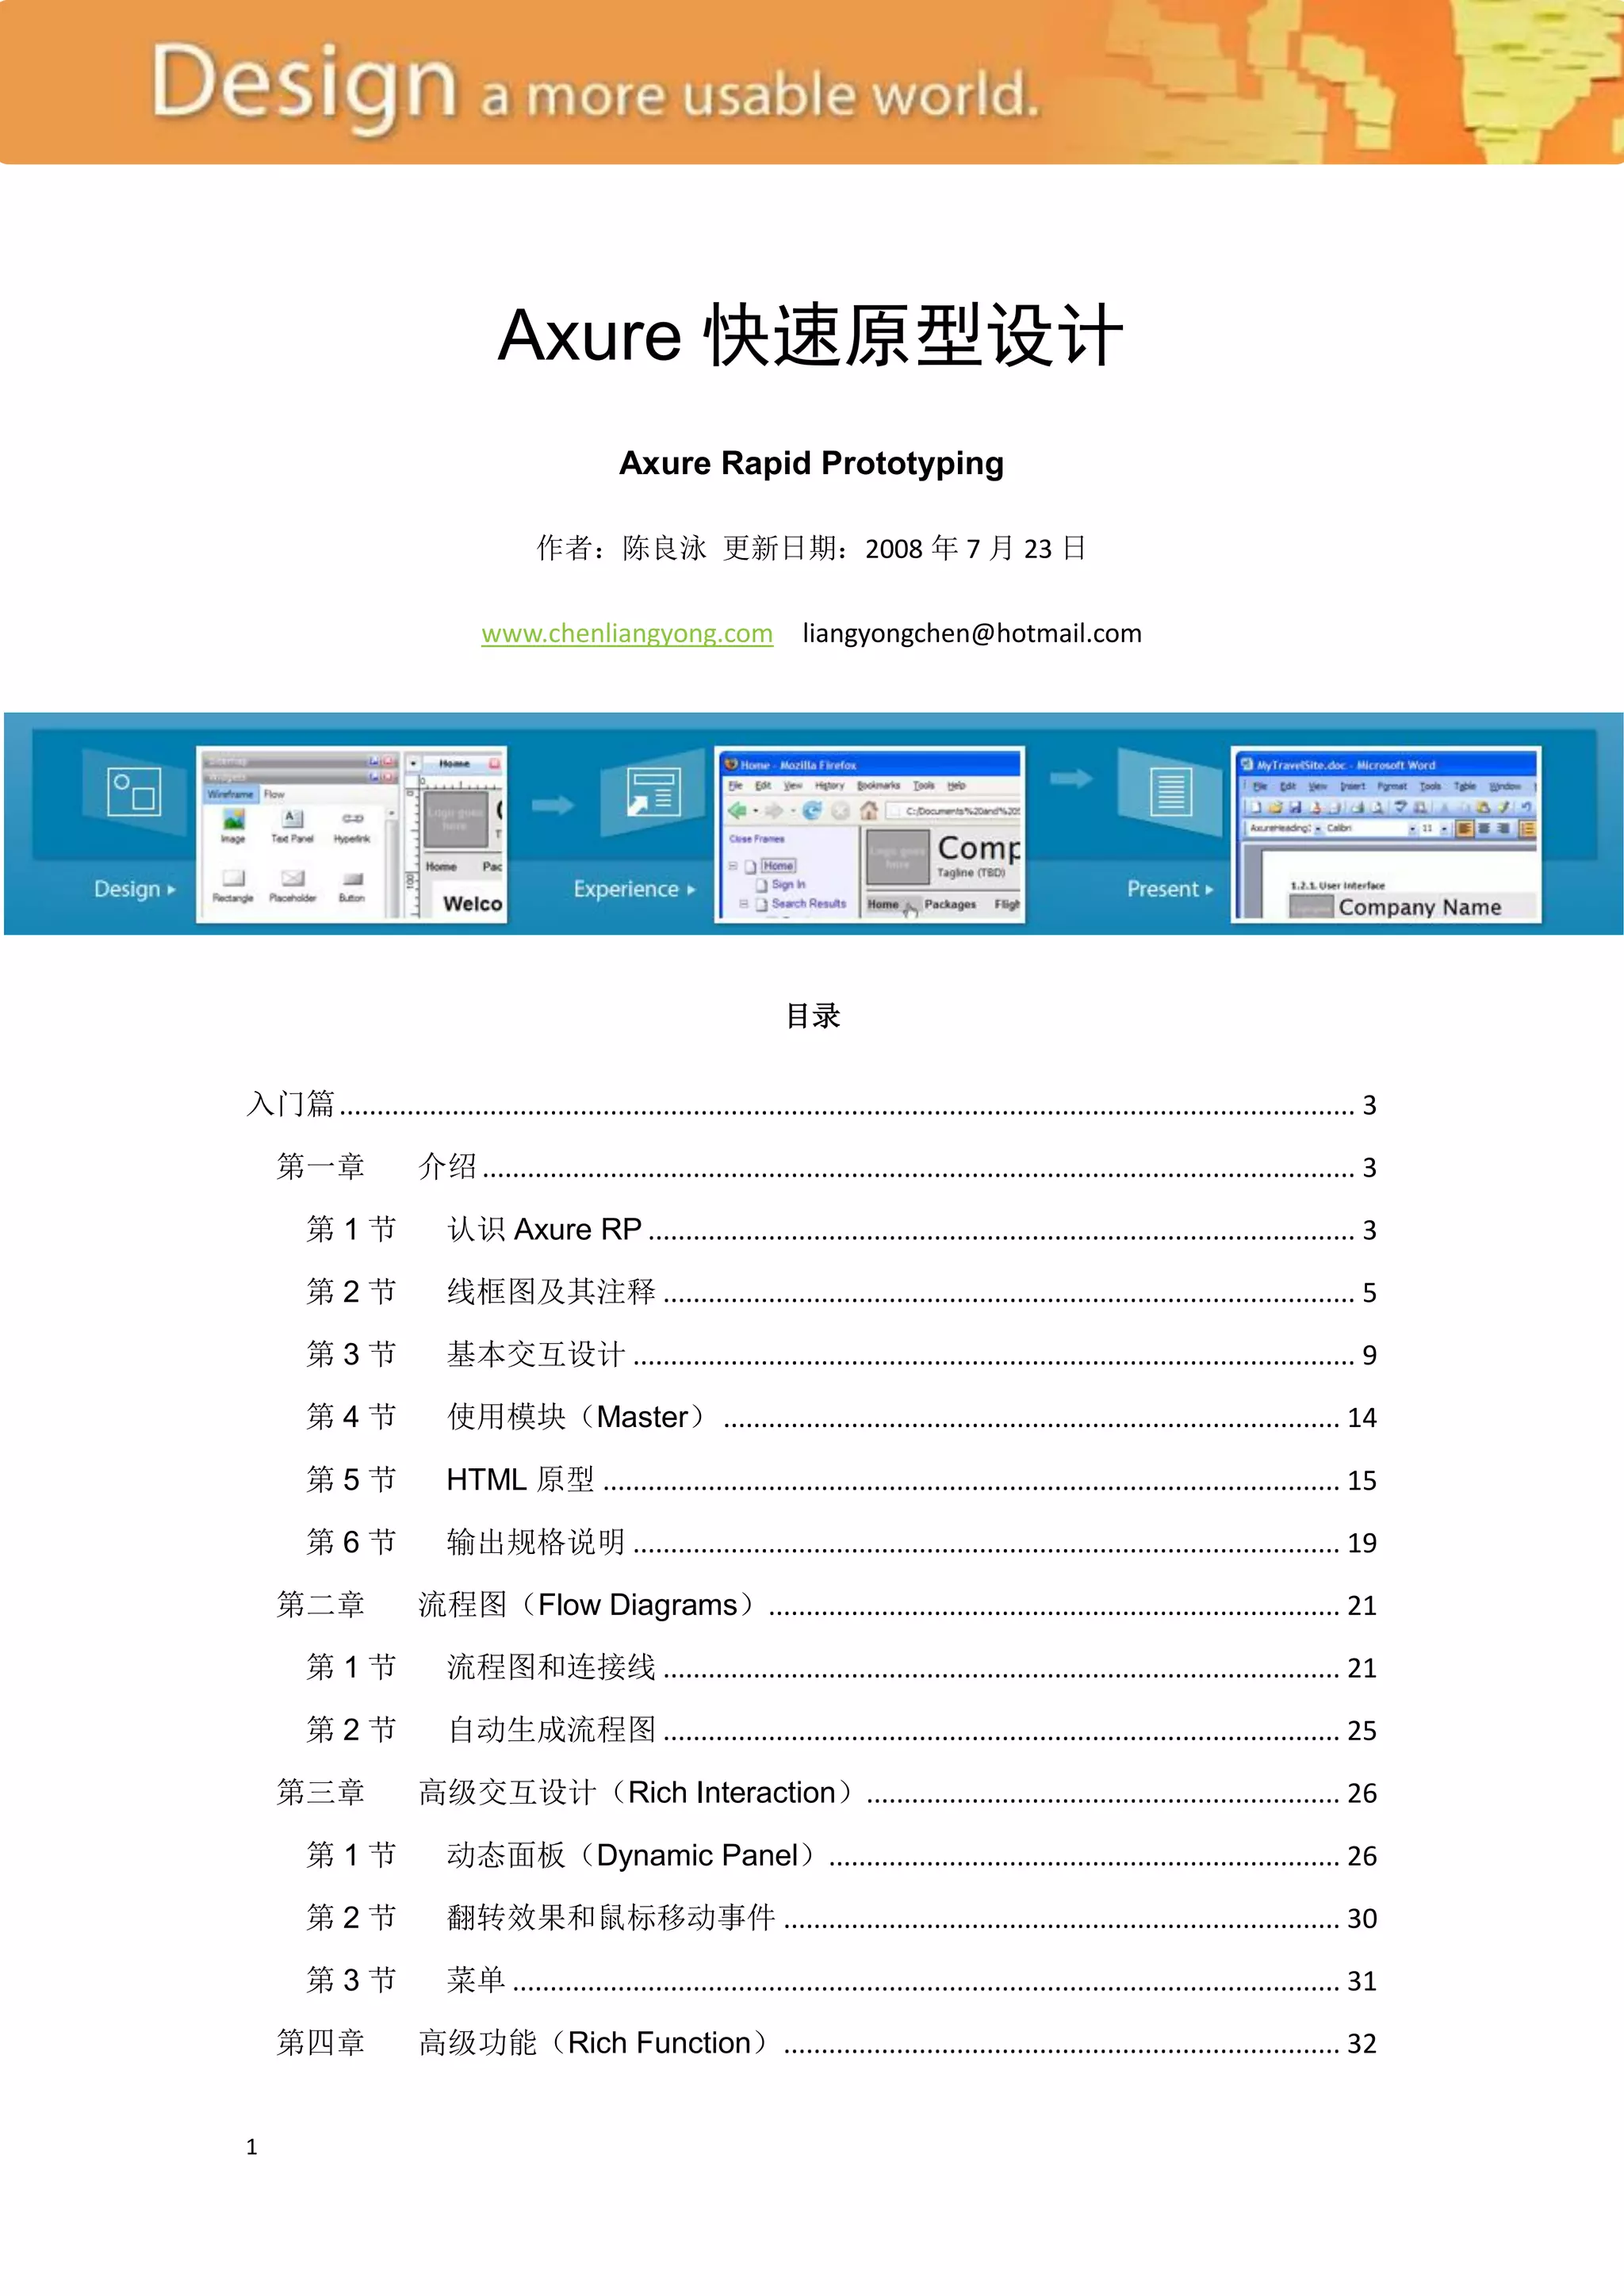
Task: Expand the Search Results tree node
Action: pyautogui.click(x=744, y=903)
